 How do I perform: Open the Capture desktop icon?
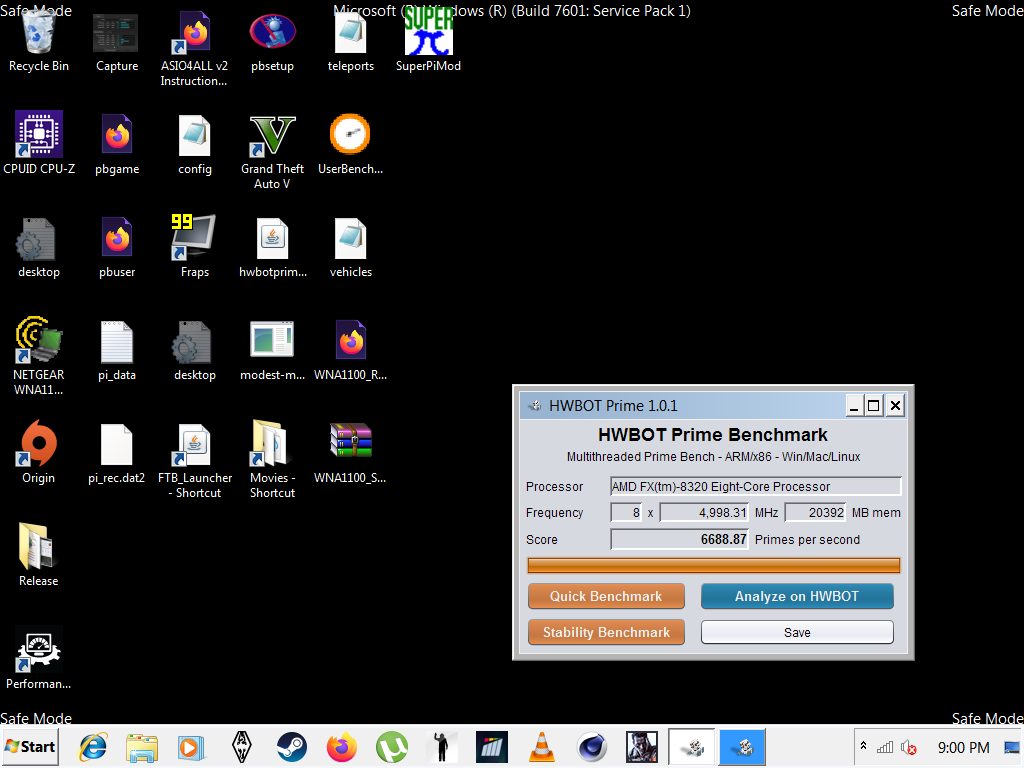[116, 42]
